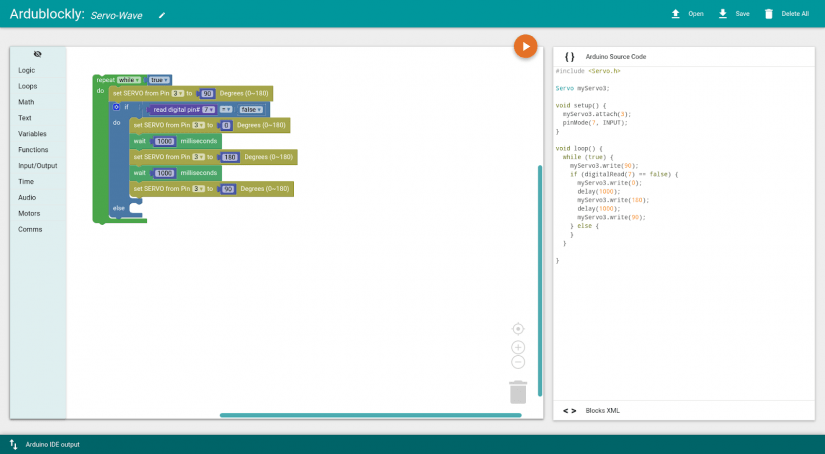Click the workspace trash can
Screen dimensions: 825x454
pyautogui.click(x=517, y=392)
